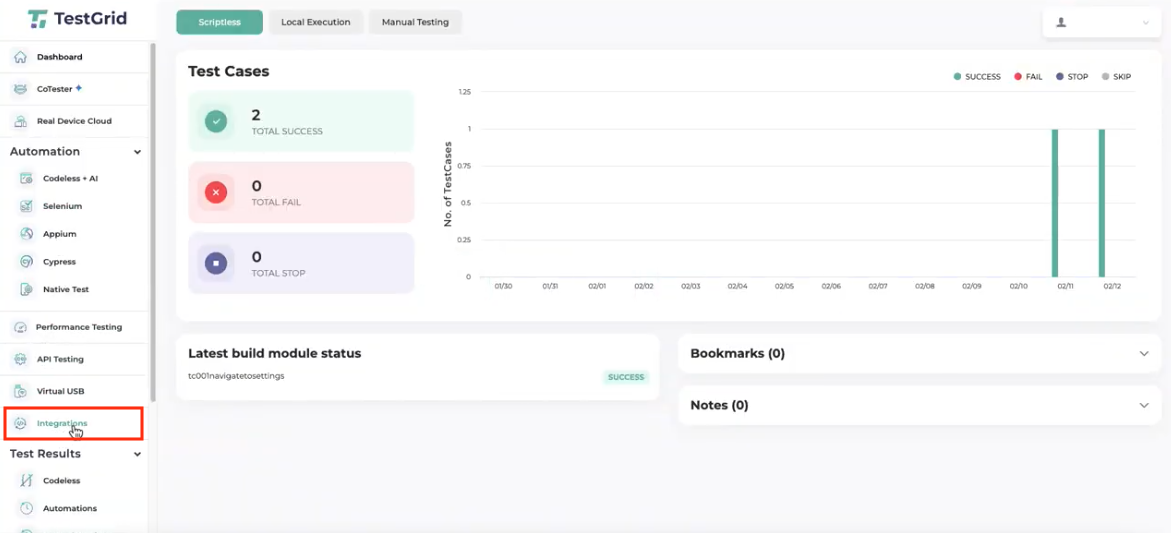Click the red Total Fail cross icon
This screenshot has width=1171, height=533.
[216, 193]
